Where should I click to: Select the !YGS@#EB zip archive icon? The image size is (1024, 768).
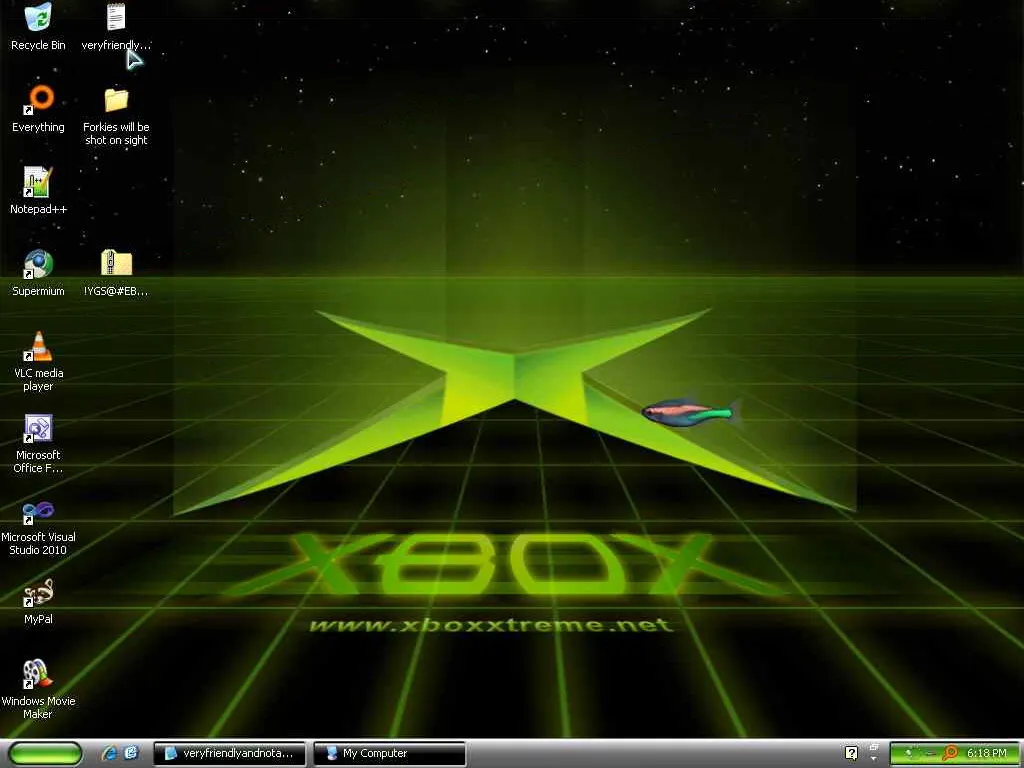(116, 272)
